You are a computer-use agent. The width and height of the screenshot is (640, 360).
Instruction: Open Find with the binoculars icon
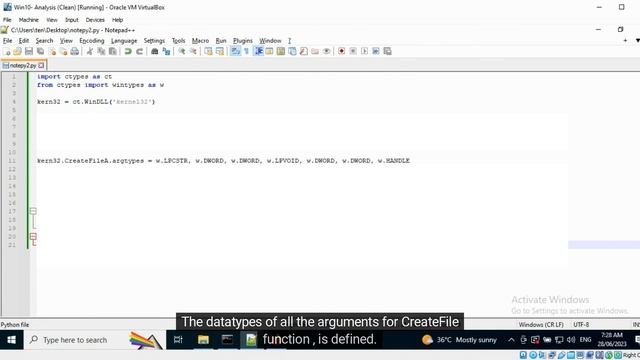point(154,51)
